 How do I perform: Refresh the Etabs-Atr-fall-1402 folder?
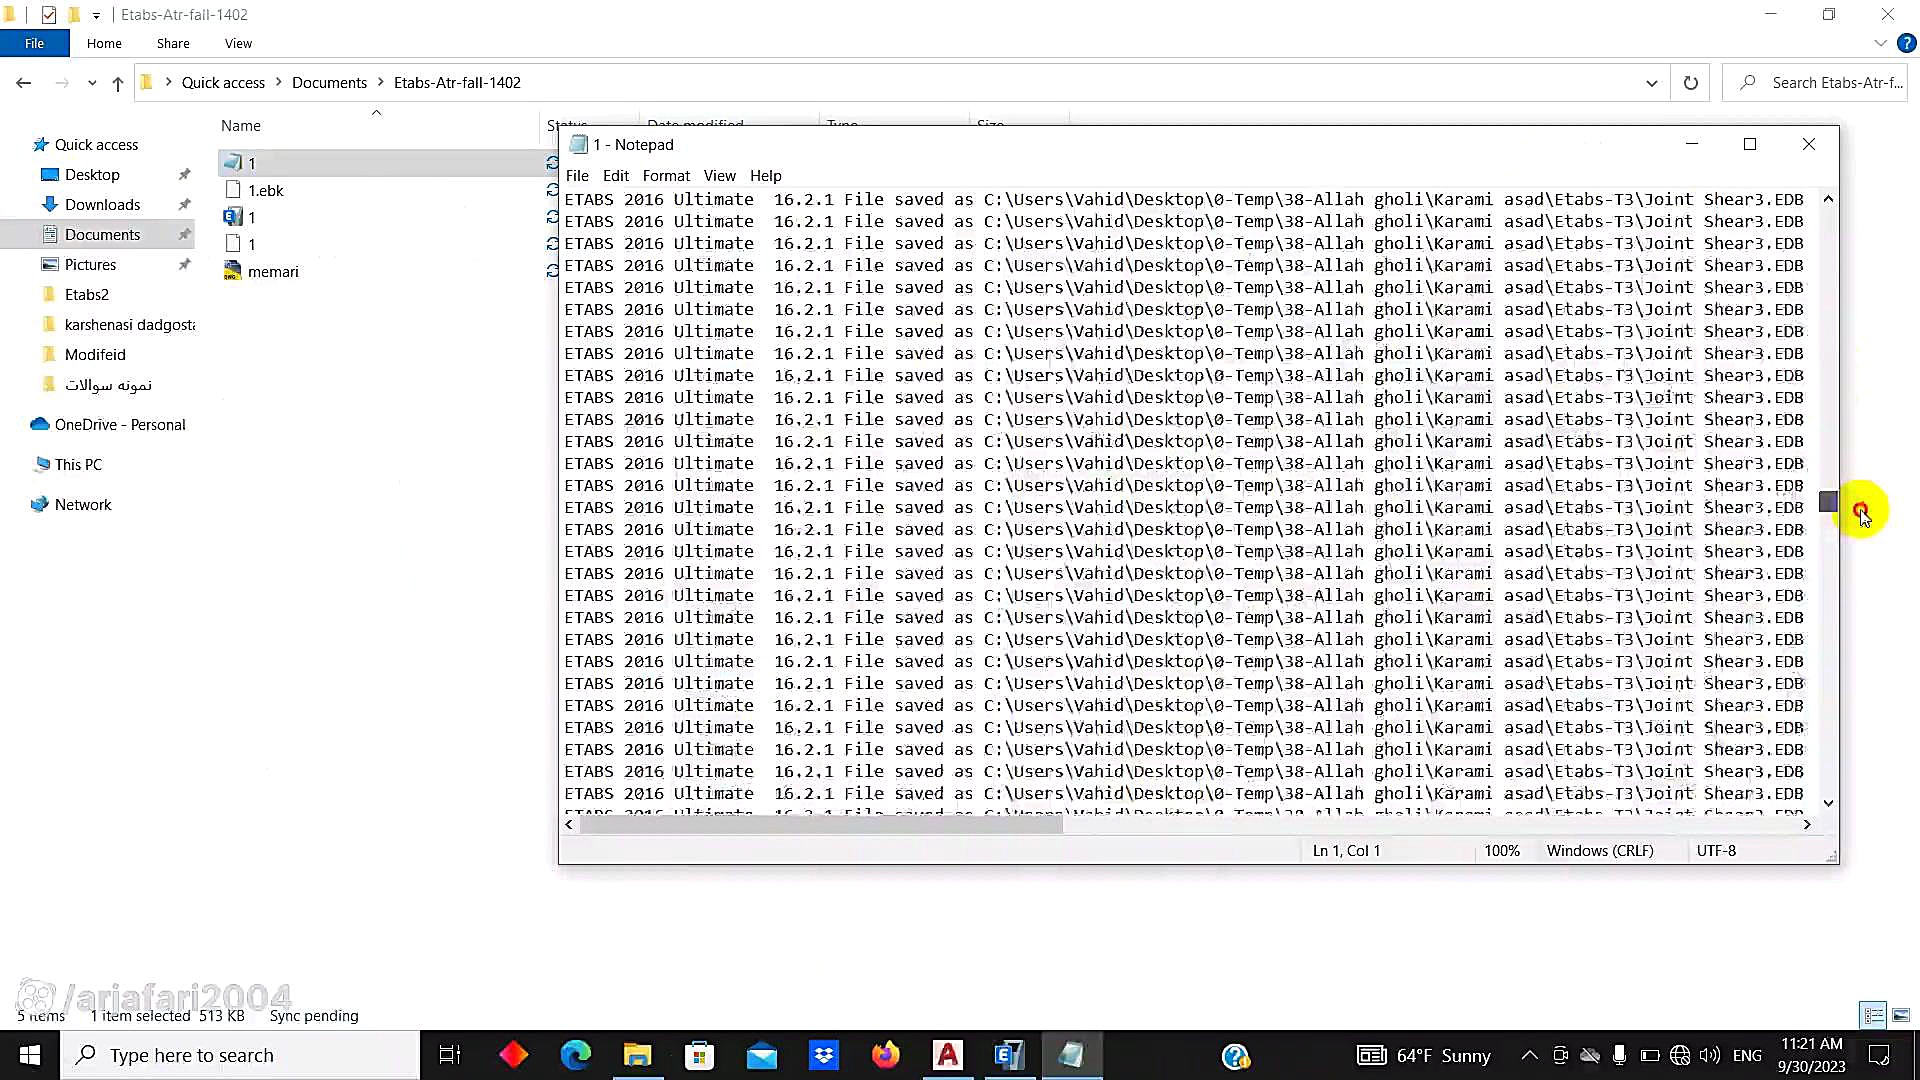tap(1690, 83)
